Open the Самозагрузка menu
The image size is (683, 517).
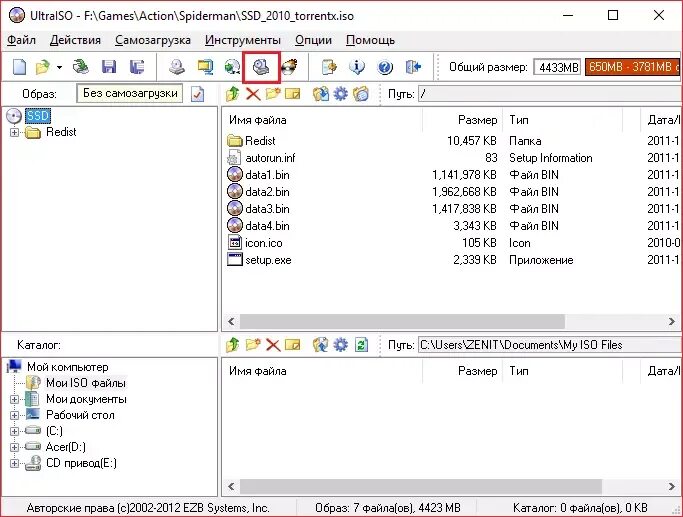tap(153, 40)
